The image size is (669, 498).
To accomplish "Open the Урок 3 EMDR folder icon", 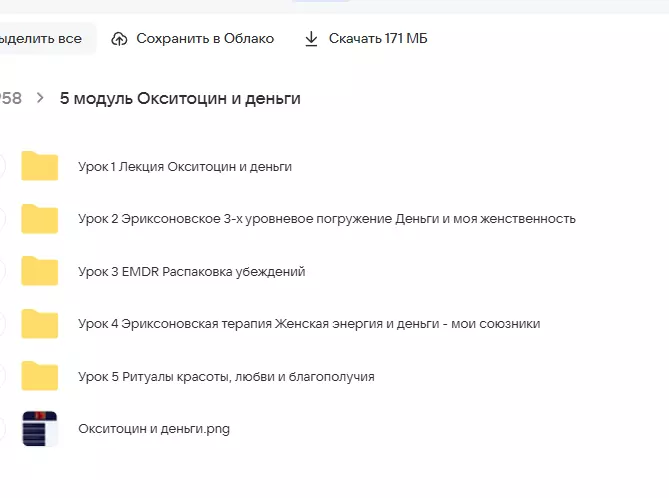I will [x=40, y=271].
